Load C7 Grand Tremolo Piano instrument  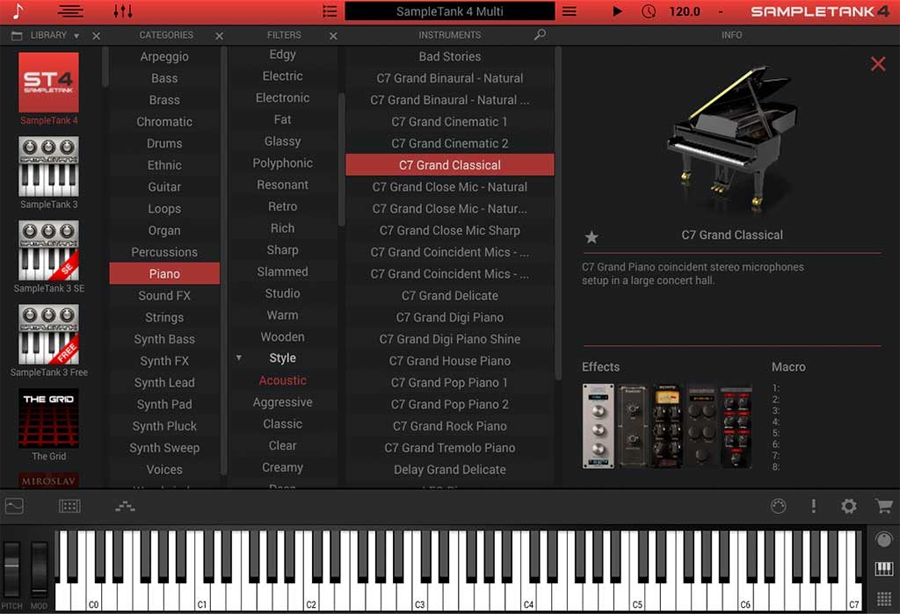[x=449, y=448]
